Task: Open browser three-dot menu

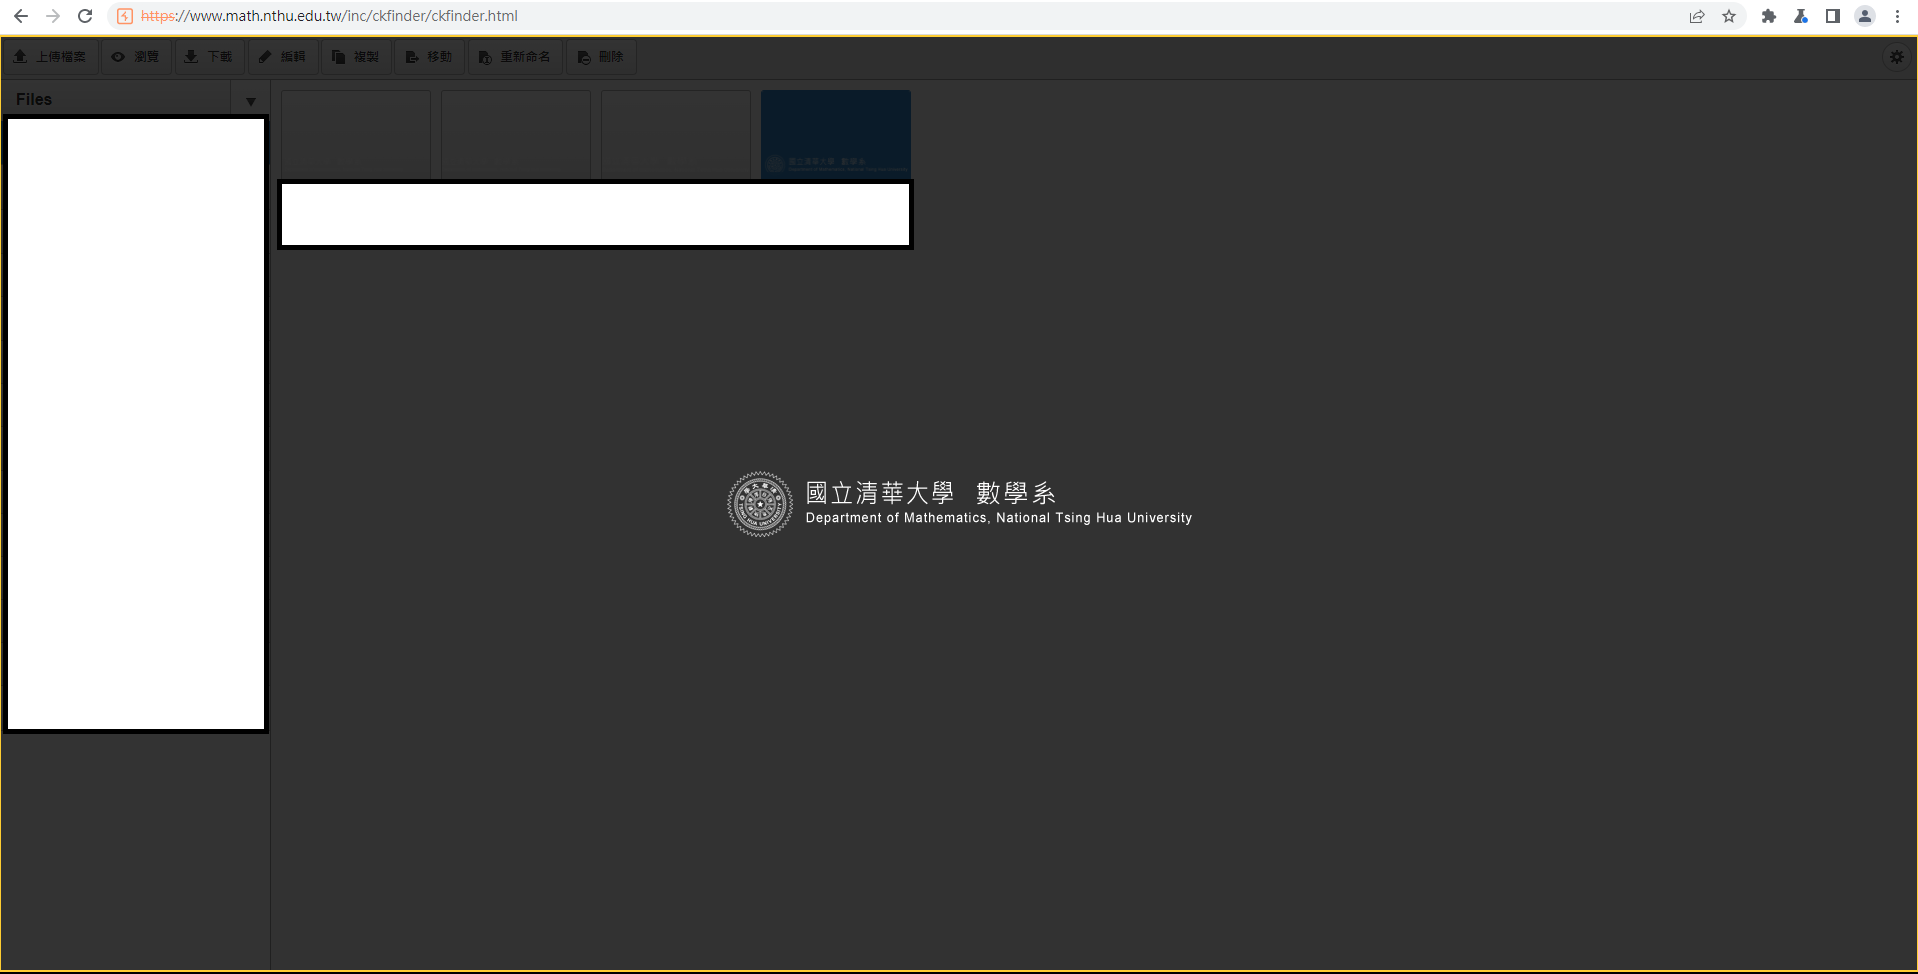Action: [x=1897, y=16]
